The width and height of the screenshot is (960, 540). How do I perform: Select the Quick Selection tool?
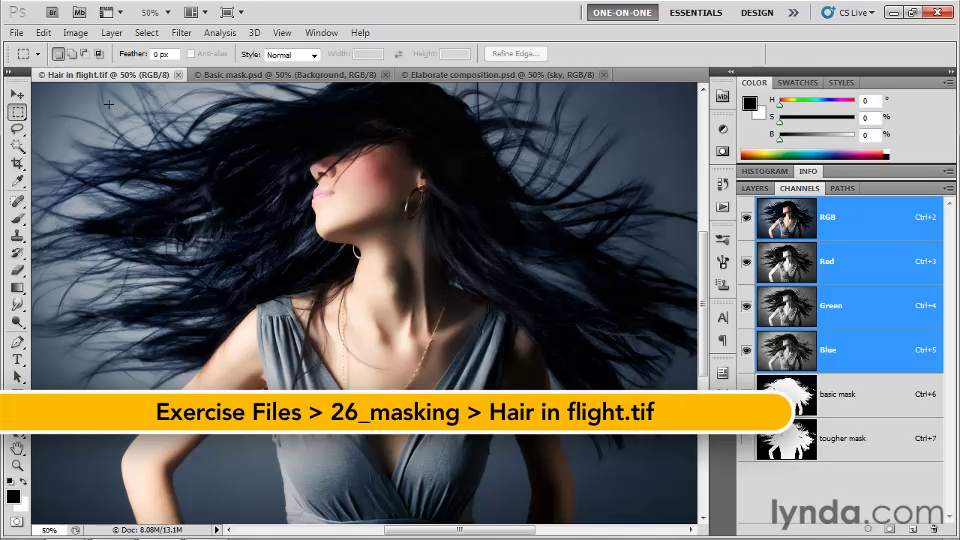[17, 146]
